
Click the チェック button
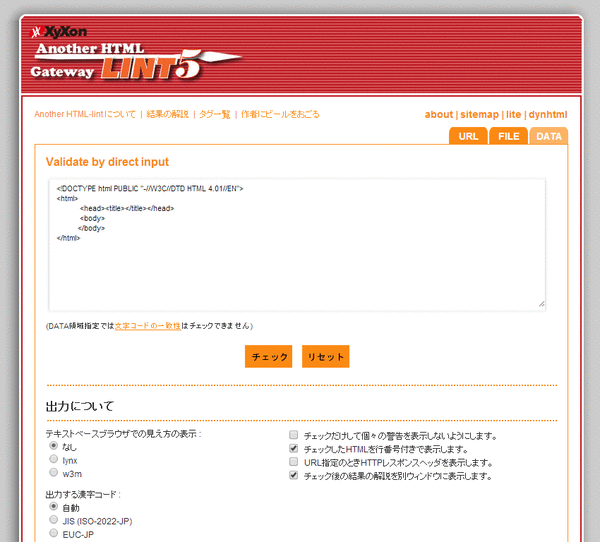click(x=269, y=356)
